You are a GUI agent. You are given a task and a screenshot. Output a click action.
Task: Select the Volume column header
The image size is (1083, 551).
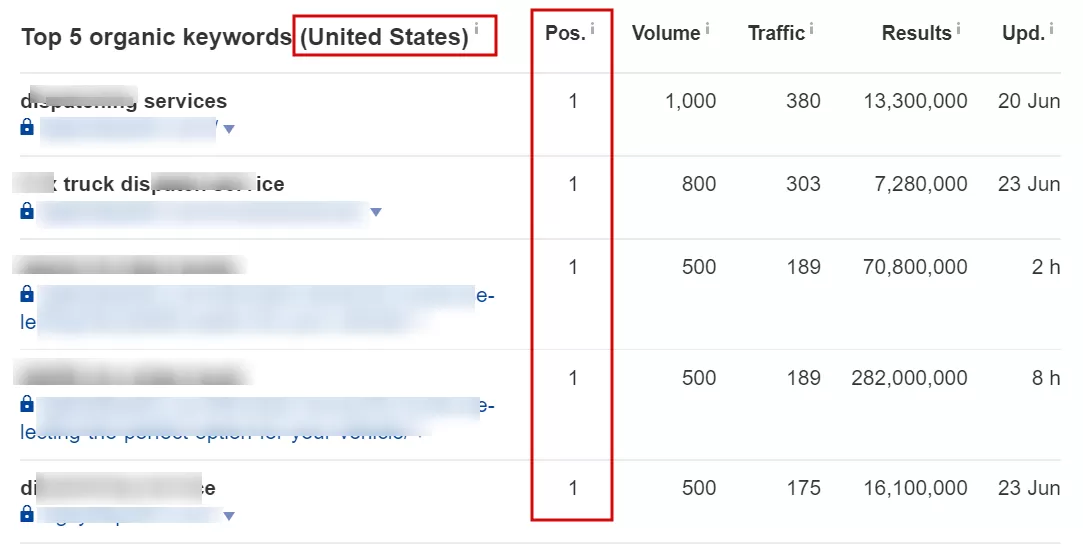[666, 33]
